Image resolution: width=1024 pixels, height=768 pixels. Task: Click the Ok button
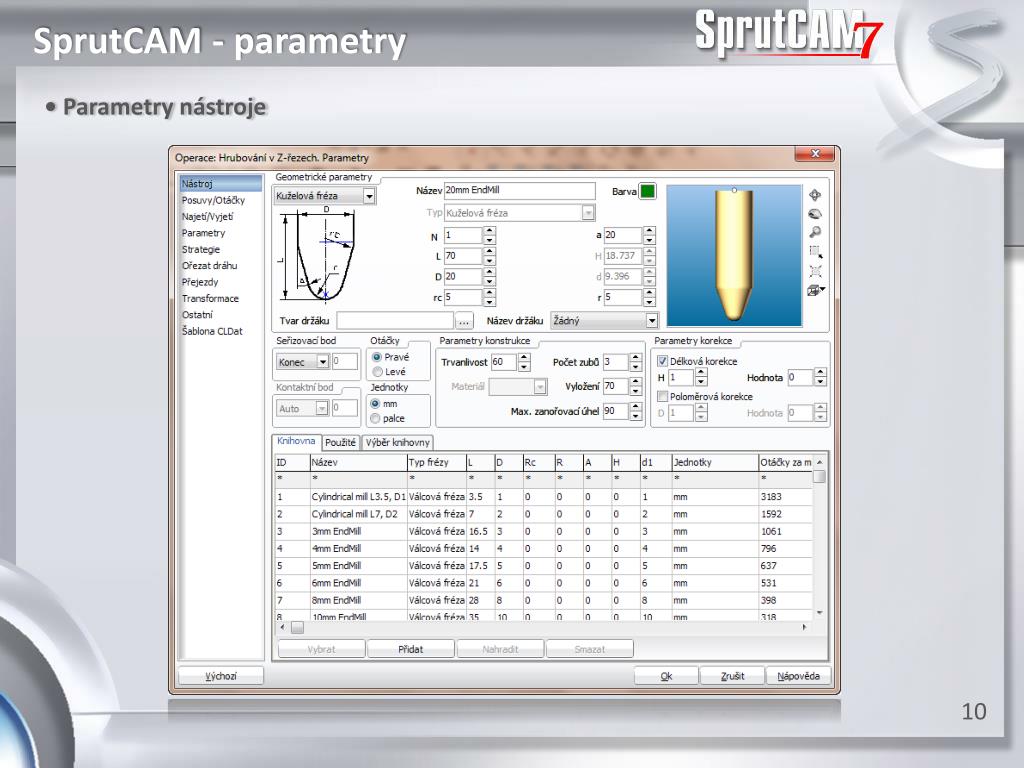[x=666, y=676]
